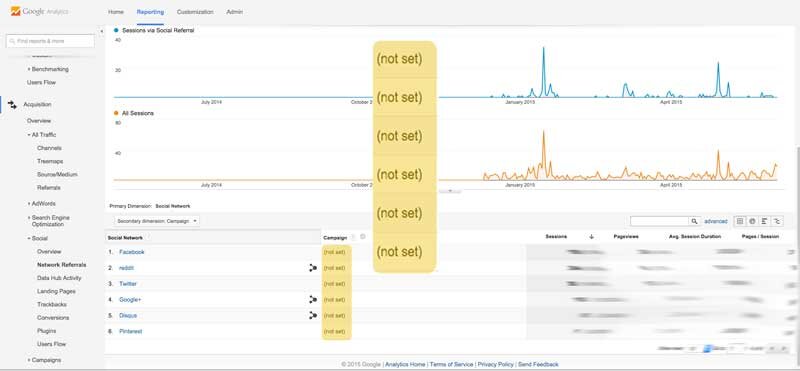Open the Admin tab
This screenshot has width=800, height=371.
tap(235, 12)
